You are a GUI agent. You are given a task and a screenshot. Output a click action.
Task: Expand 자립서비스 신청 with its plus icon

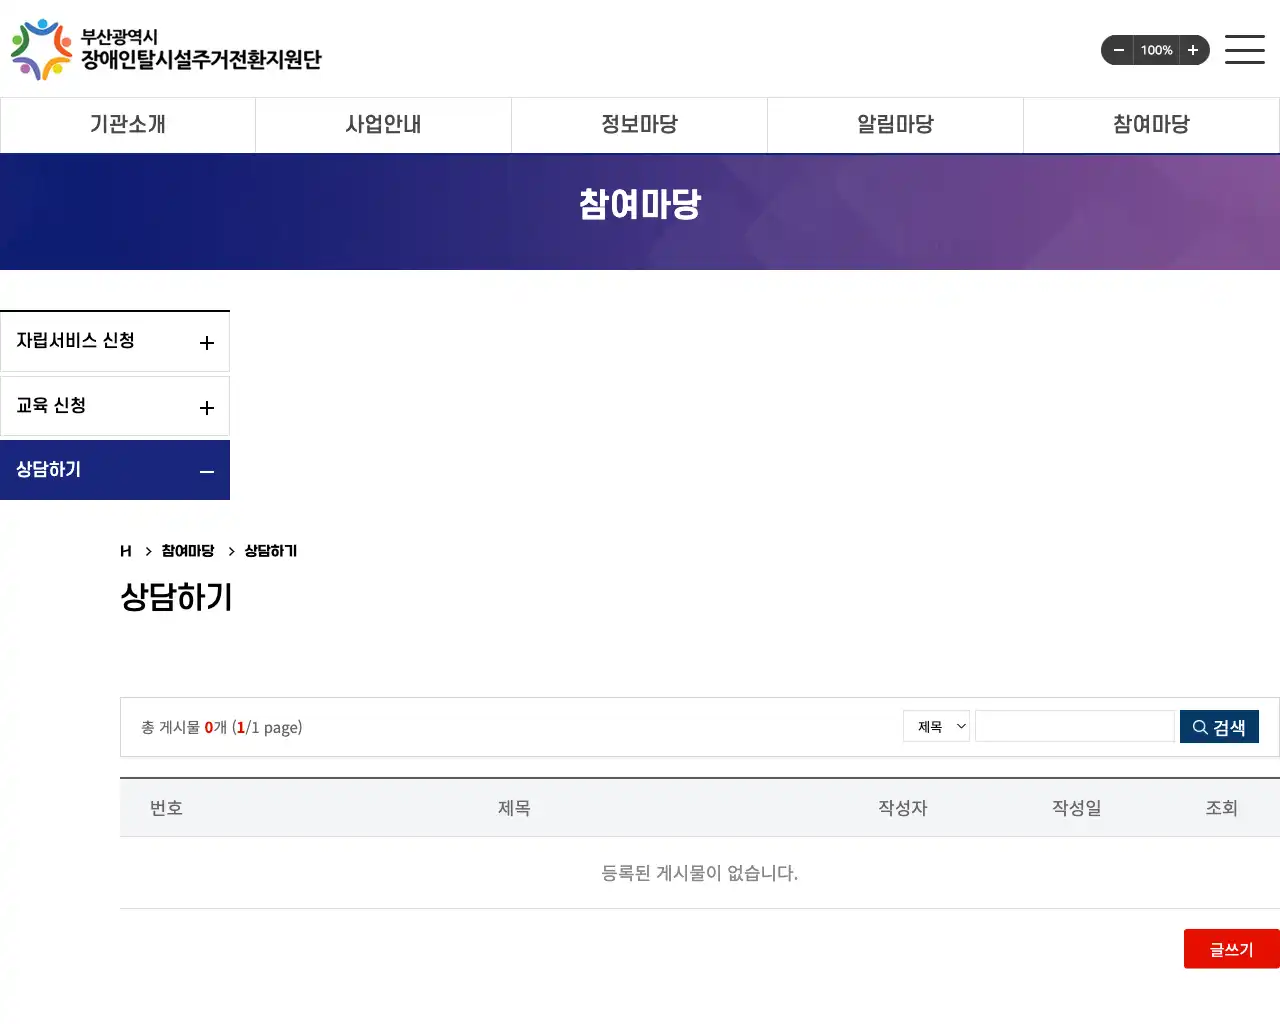(x=207, y=343)
